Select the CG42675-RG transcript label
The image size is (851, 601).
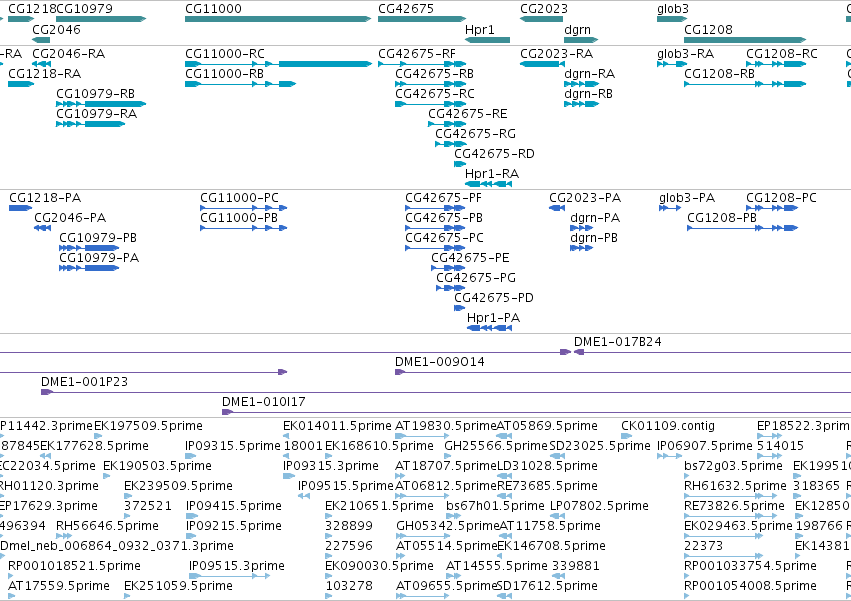pyautogui.click(x=475, y=134)
